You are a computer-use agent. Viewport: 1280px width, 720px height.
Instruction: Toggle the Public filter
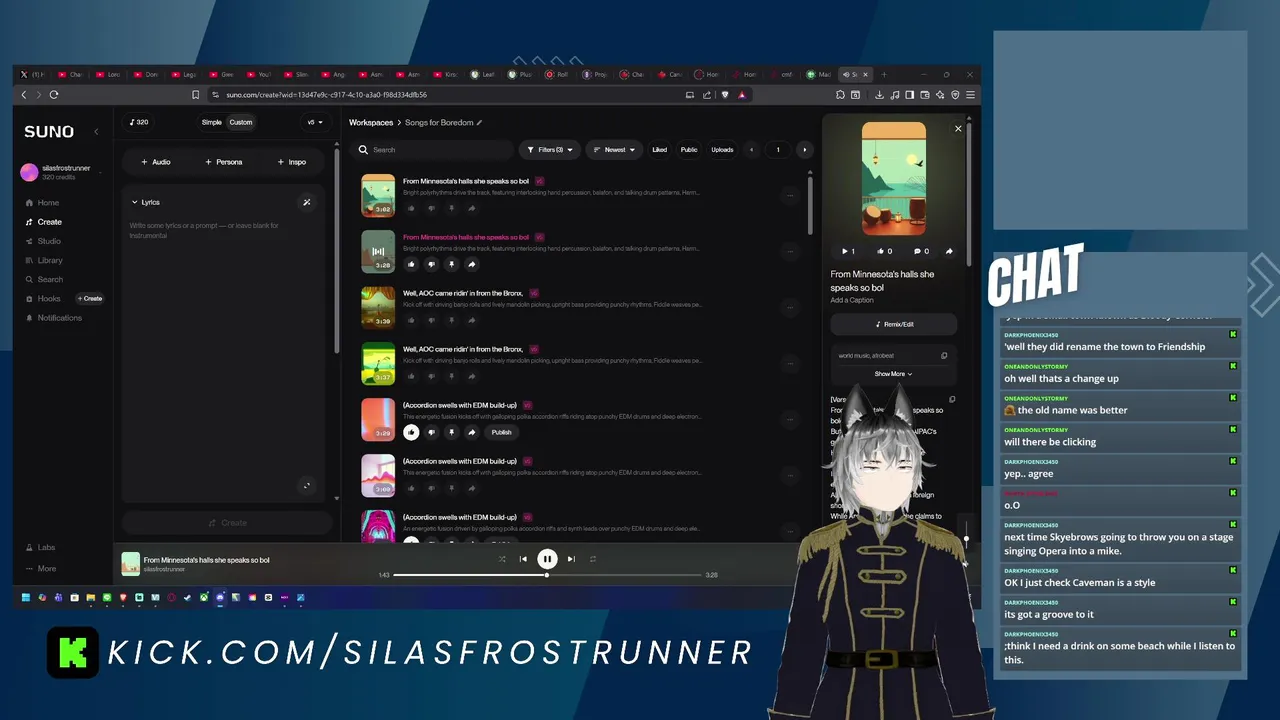point(689,150)
